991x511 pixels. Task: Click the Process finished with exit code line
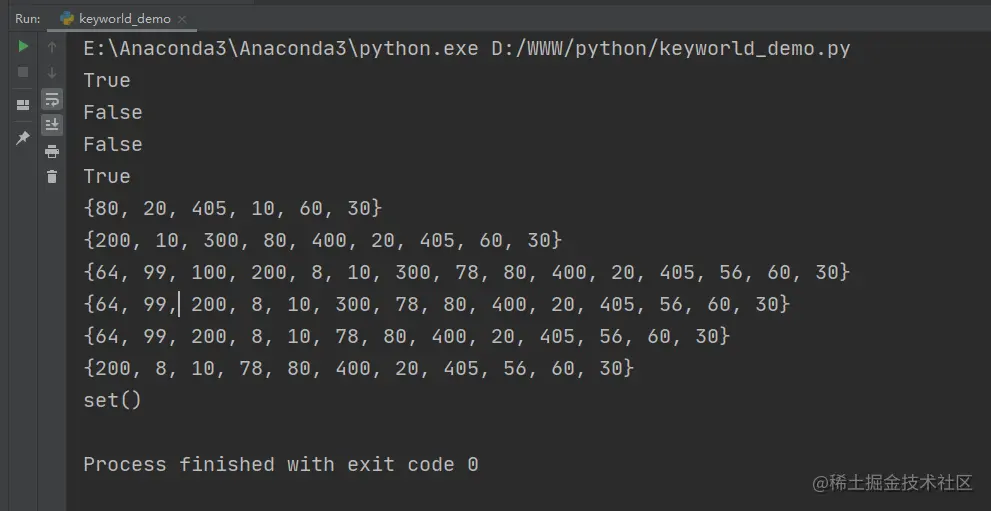click(281, 464)
